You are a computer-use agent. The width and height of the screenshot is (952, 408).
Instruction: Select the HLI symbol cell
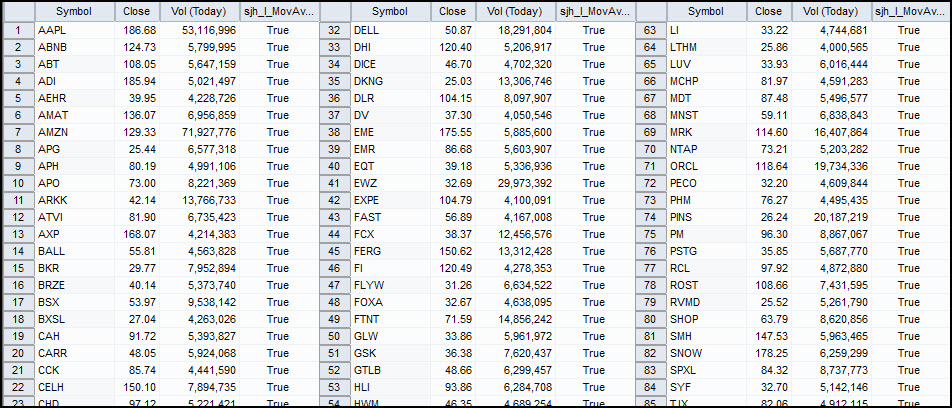391,387
